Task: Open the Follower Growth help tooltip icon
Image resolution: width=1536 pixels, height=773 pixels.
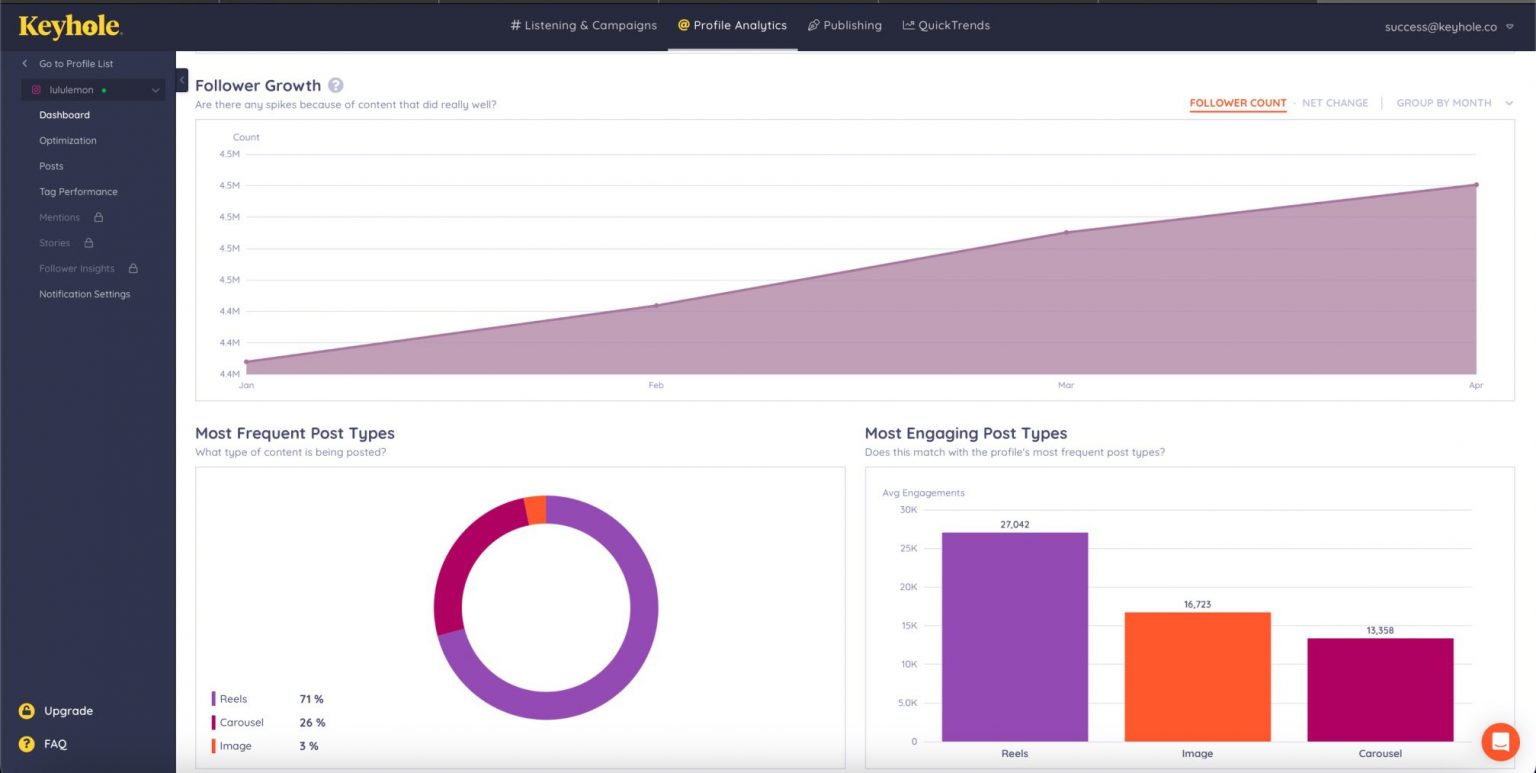Action: [336, 85]
